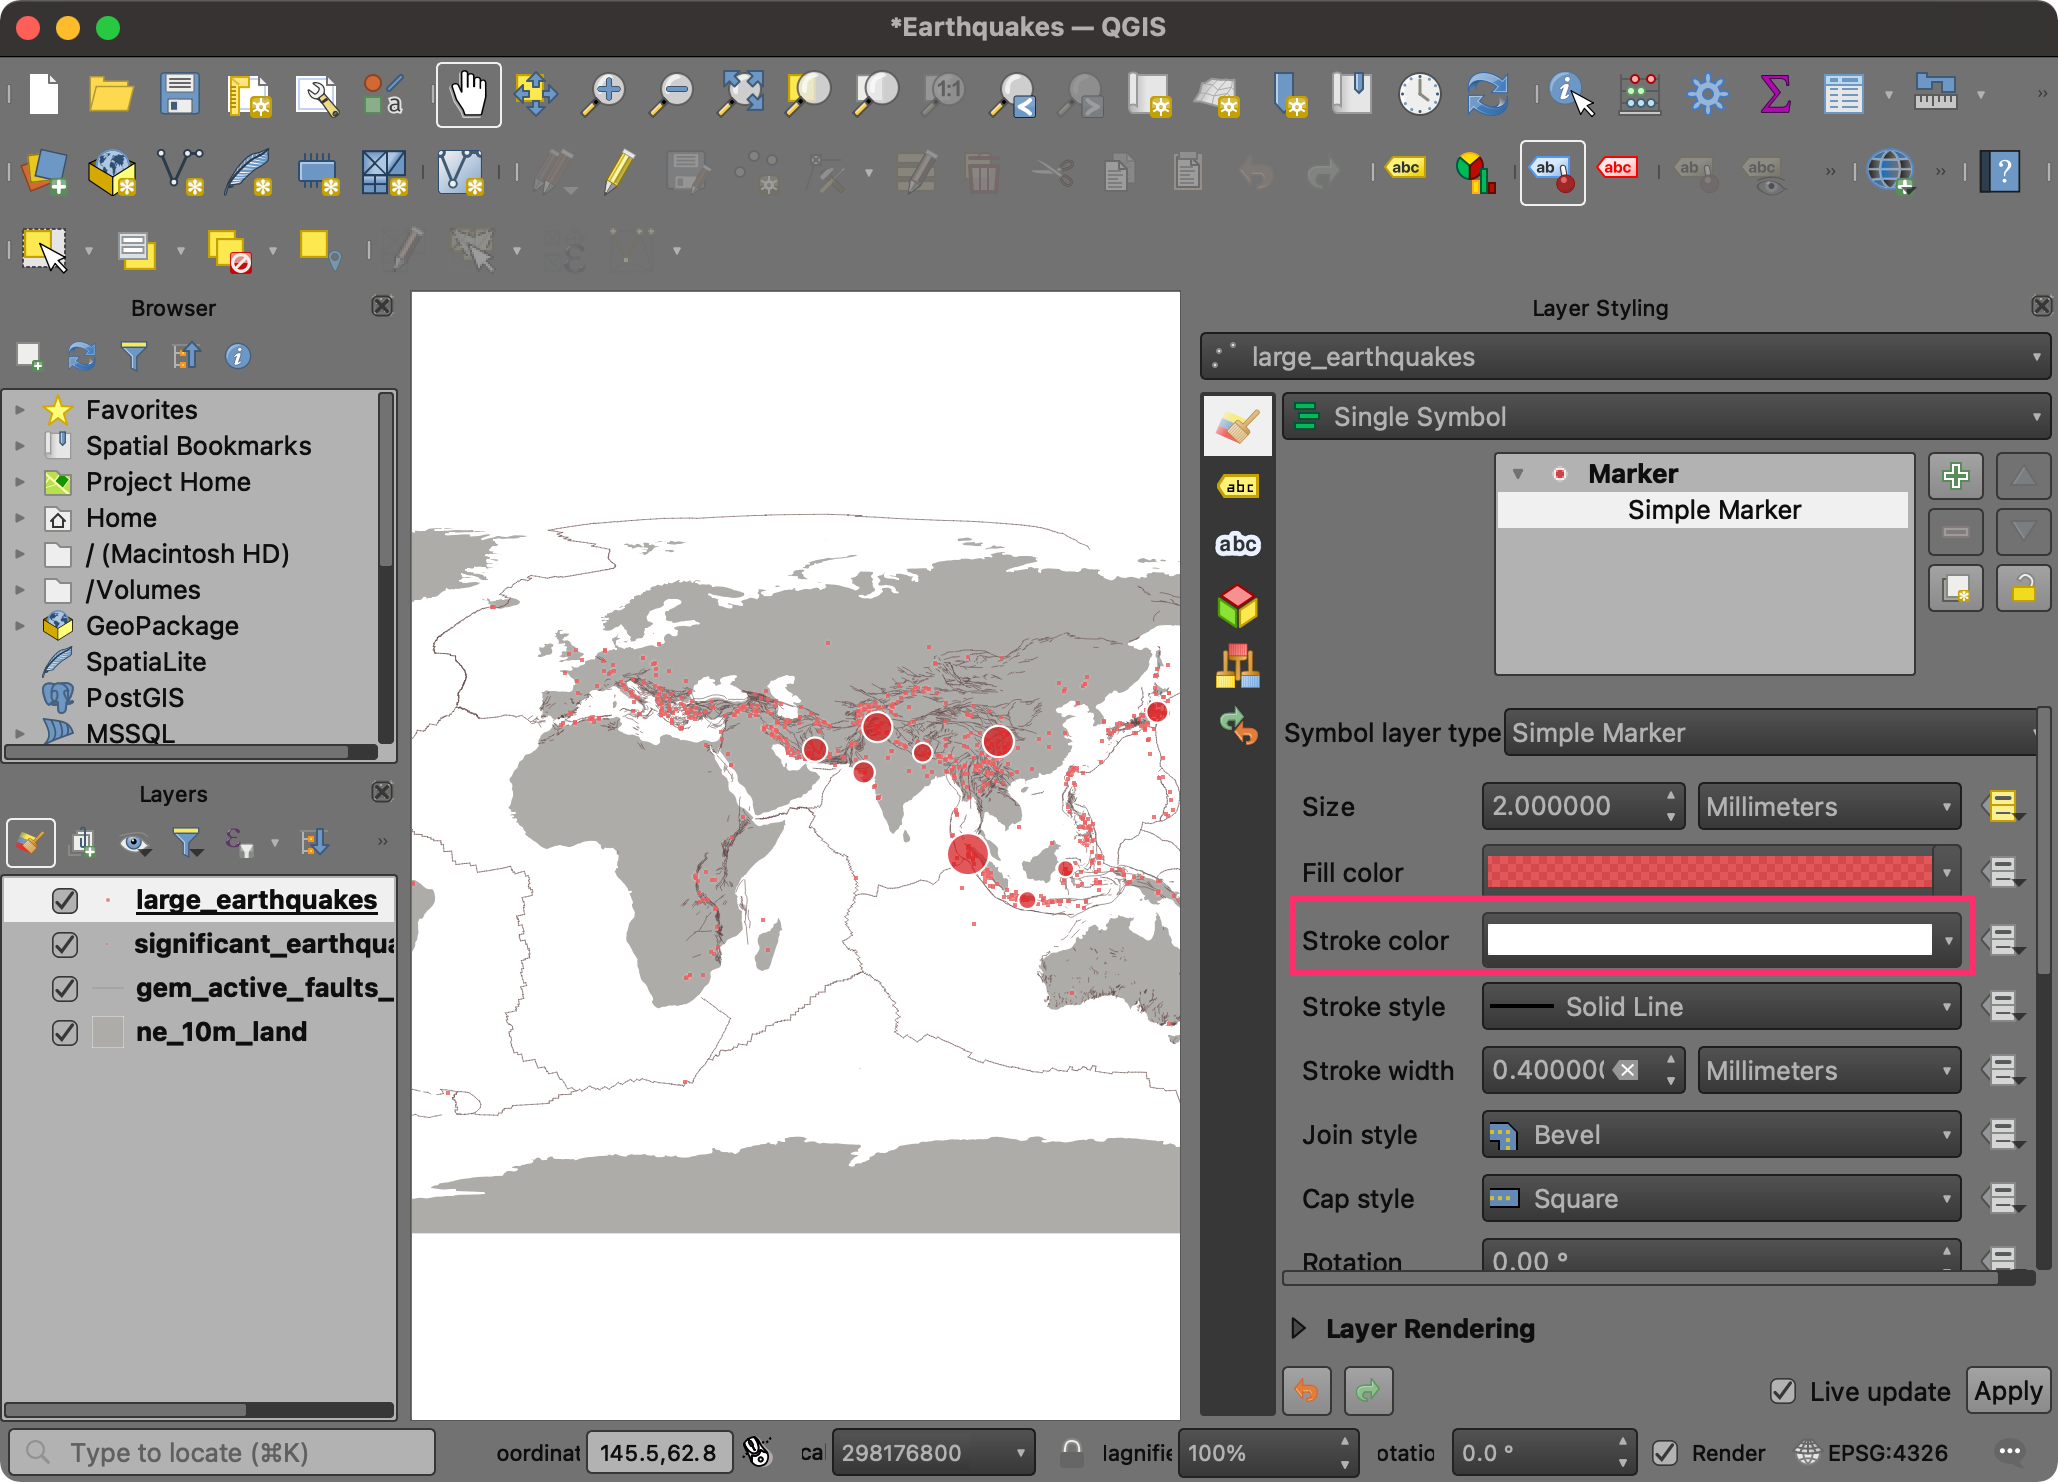This screenshot has width=2058, height=1482.
Task: Open the Stroke style Solid Line dropdown
Action: coord(1721,1006)
